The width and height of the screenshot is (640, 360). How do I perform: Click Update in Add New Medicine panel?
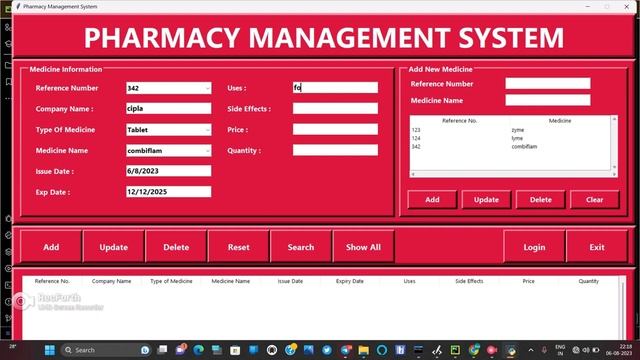(x=487, y=200)
